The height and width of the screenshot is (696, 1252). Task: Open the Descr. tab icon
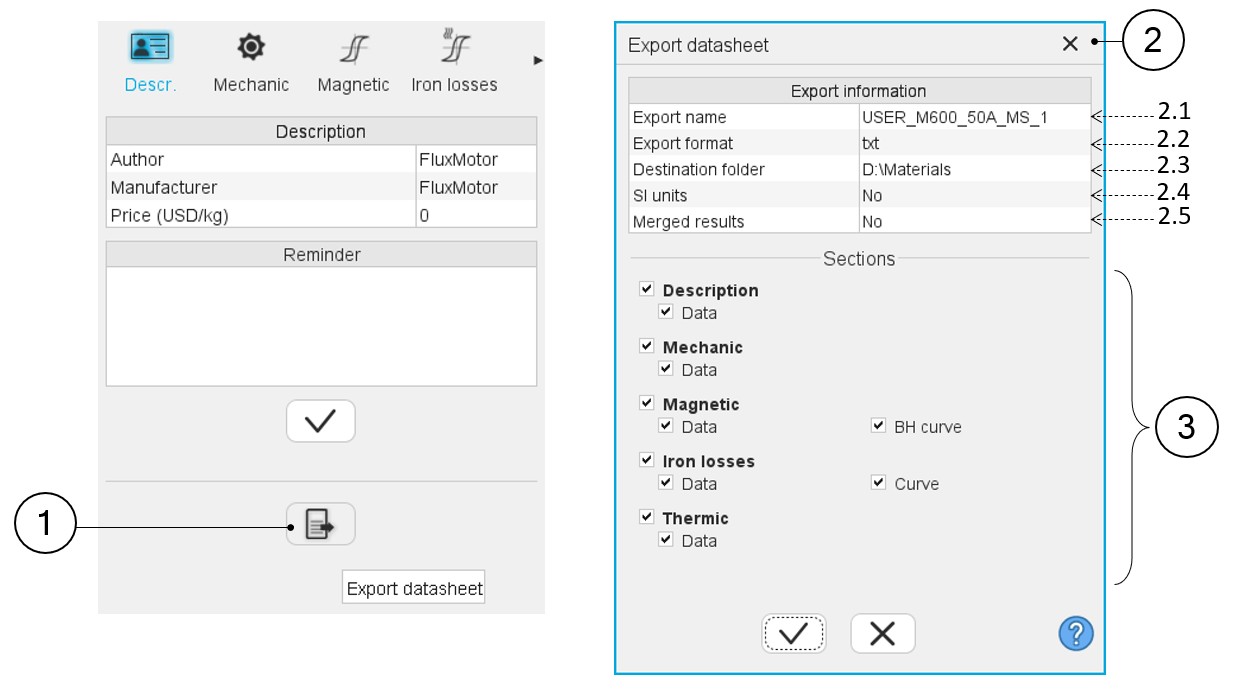[150, 47]
